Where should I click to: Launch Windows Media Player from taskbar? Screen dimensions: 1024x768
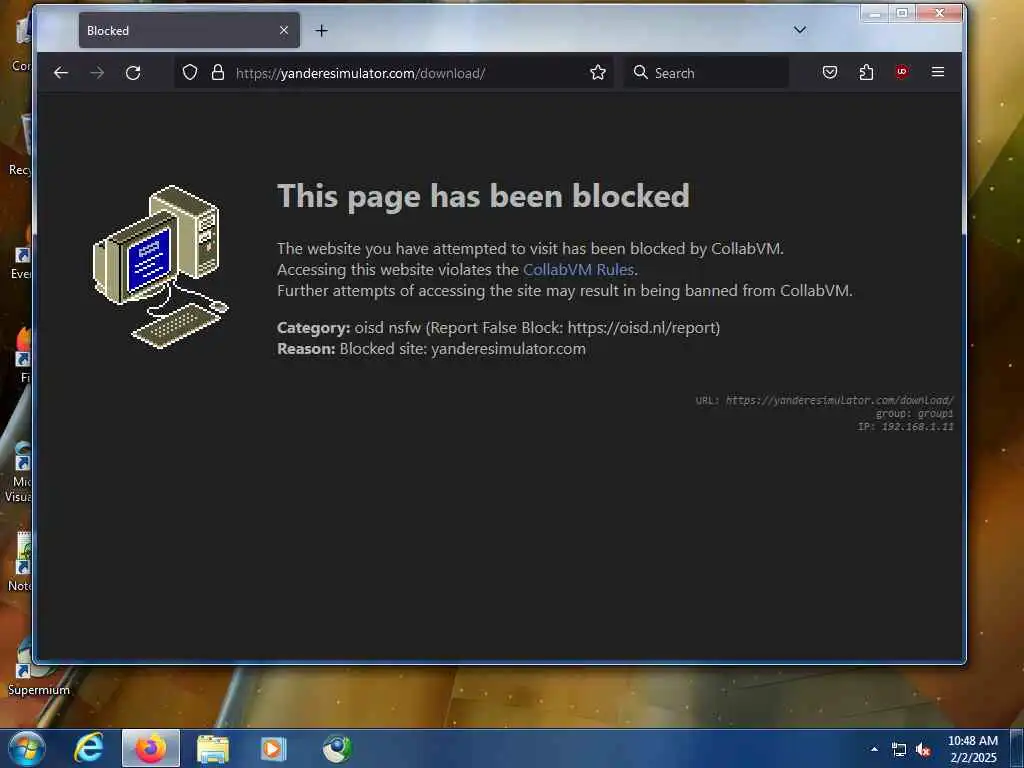click(x=273, y=749)
